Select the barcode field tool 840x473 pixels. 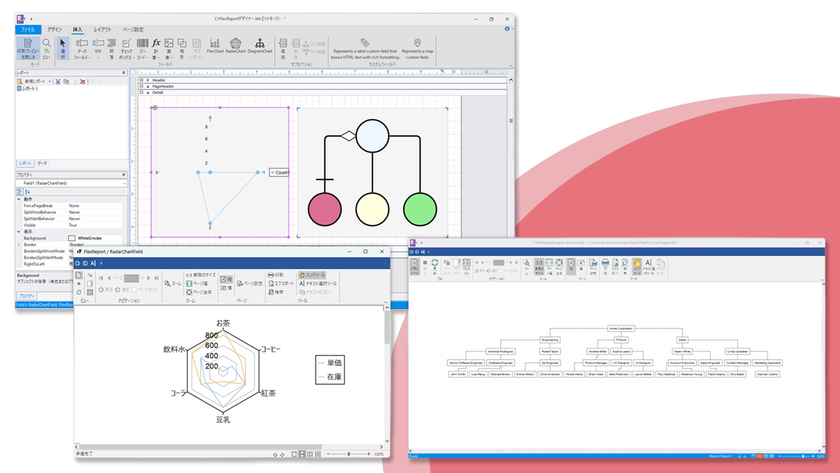pyautogui.click(x=142, y=48)
